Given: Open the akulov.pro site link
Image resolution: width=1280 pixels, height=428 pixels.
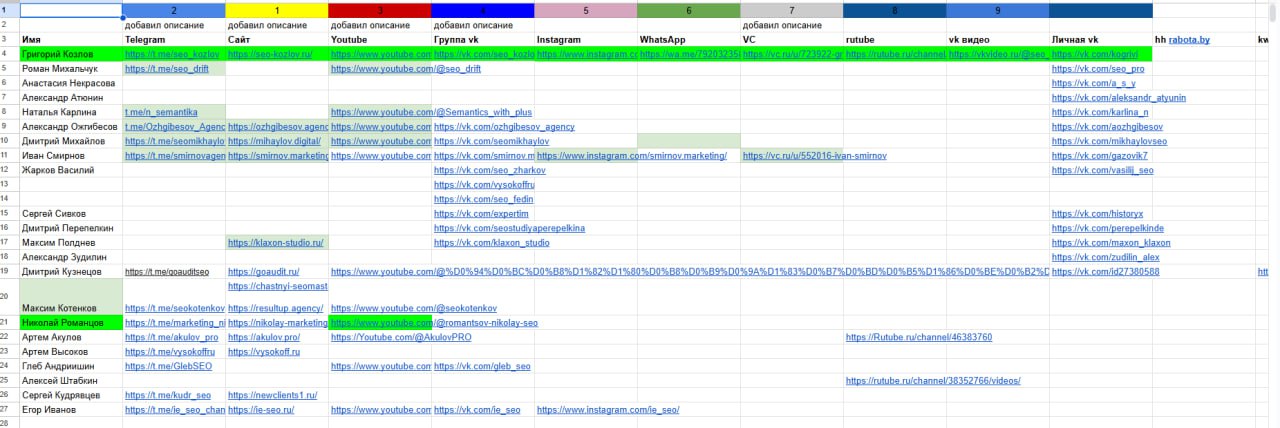Looking at the screenshot, I should pyautogui.click(x=262, y=337).
